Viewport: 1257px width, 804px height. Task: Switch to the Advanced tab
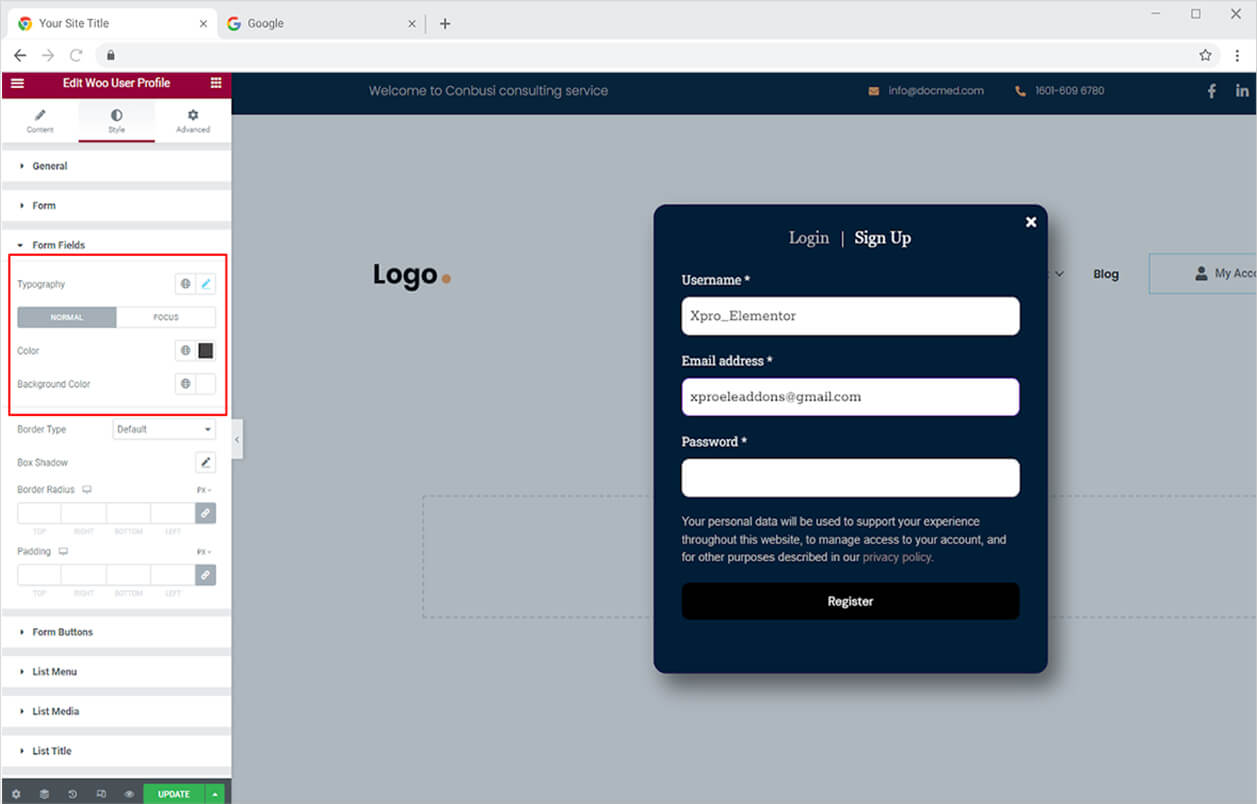pos(193,121)
